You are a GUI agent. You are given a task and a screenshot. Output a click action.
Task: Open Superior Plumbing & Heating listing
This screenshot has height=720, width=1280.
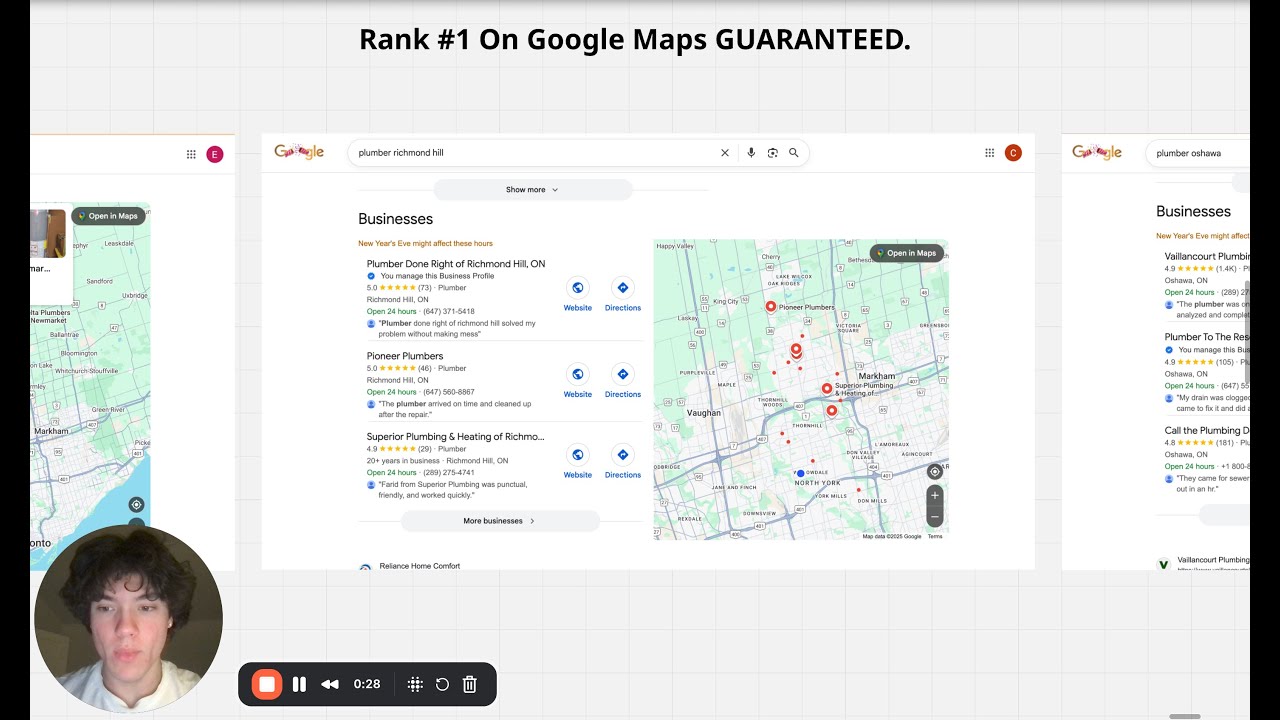(456, 437)
